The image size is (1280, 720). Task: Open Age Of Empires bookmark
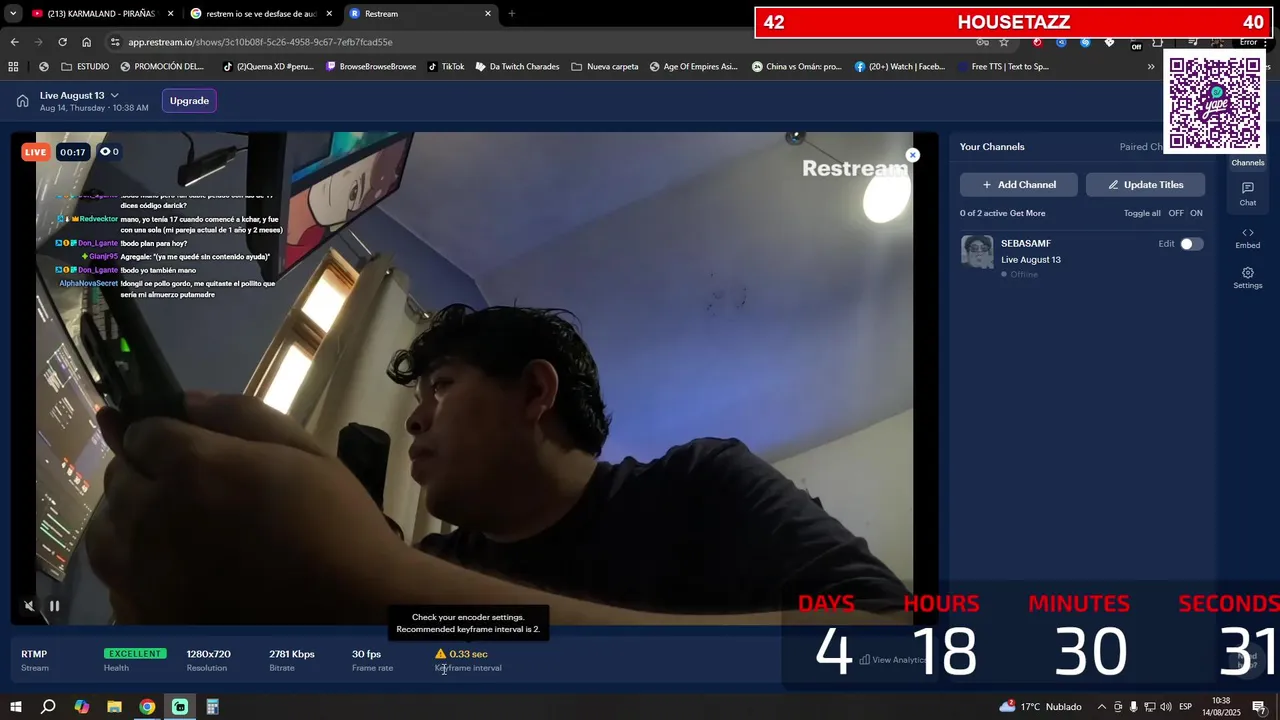(693, 67)
